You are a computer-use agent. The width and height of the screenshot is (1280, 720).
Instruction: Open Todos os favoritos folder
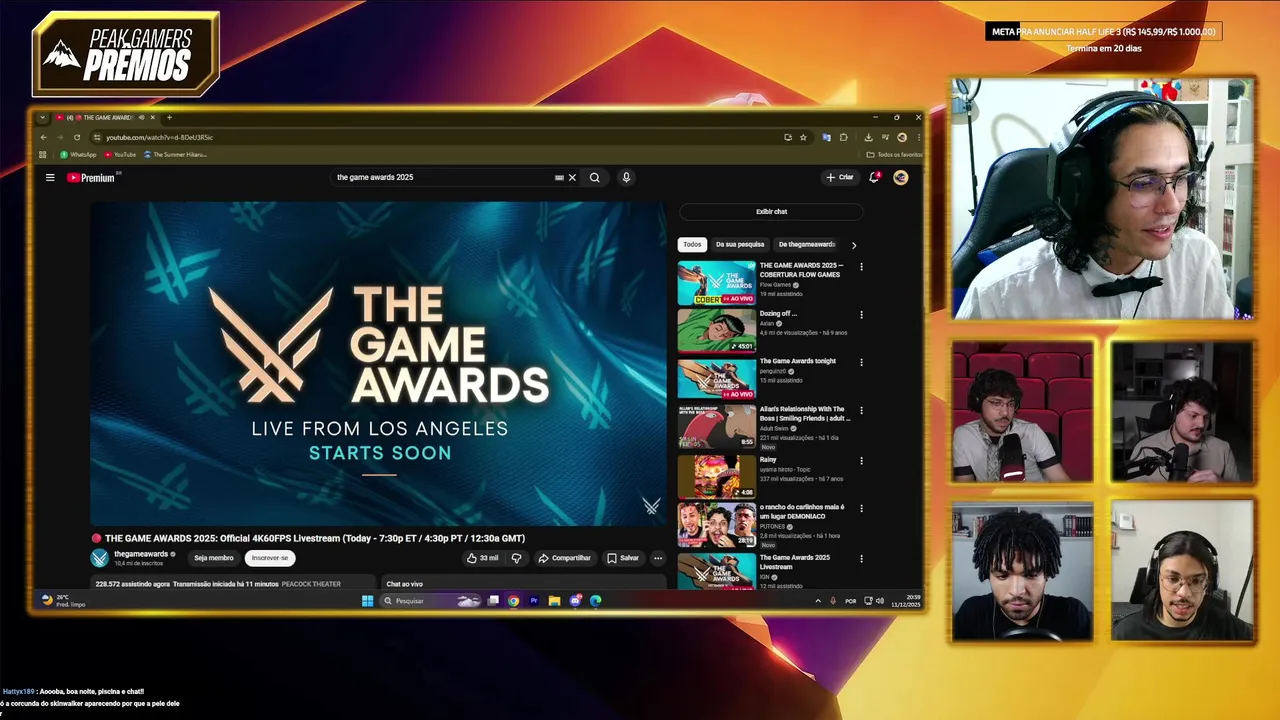click(895, 154)
